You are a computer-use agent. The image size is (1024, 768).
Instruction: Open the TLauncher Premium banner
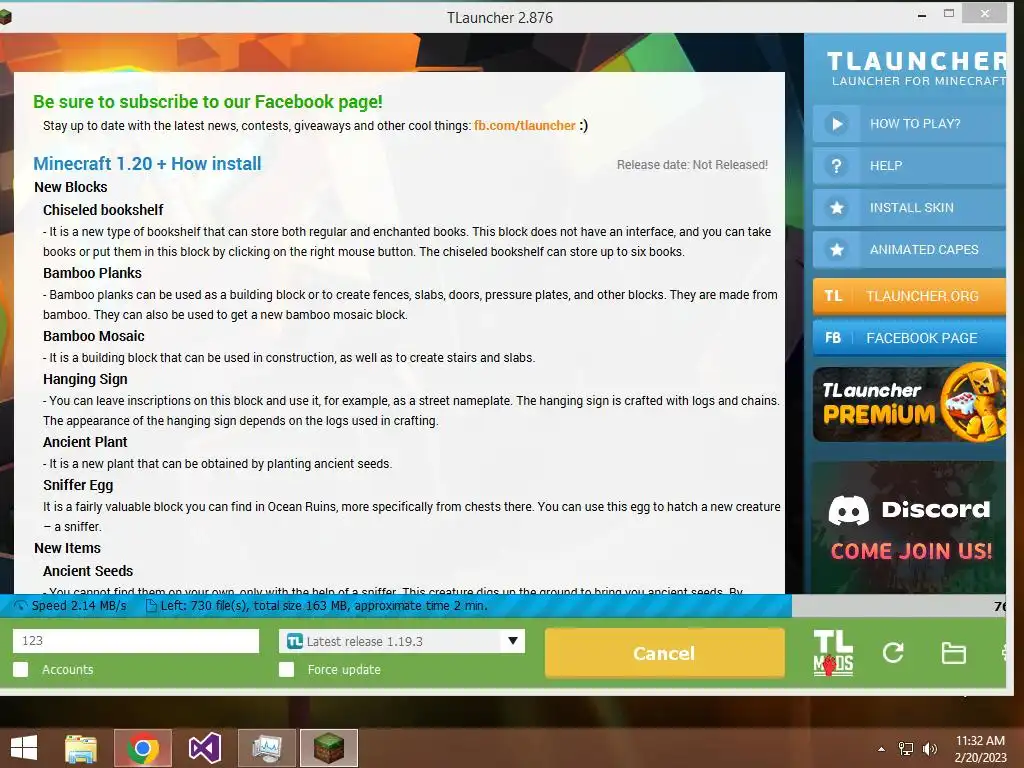(909, 404)
